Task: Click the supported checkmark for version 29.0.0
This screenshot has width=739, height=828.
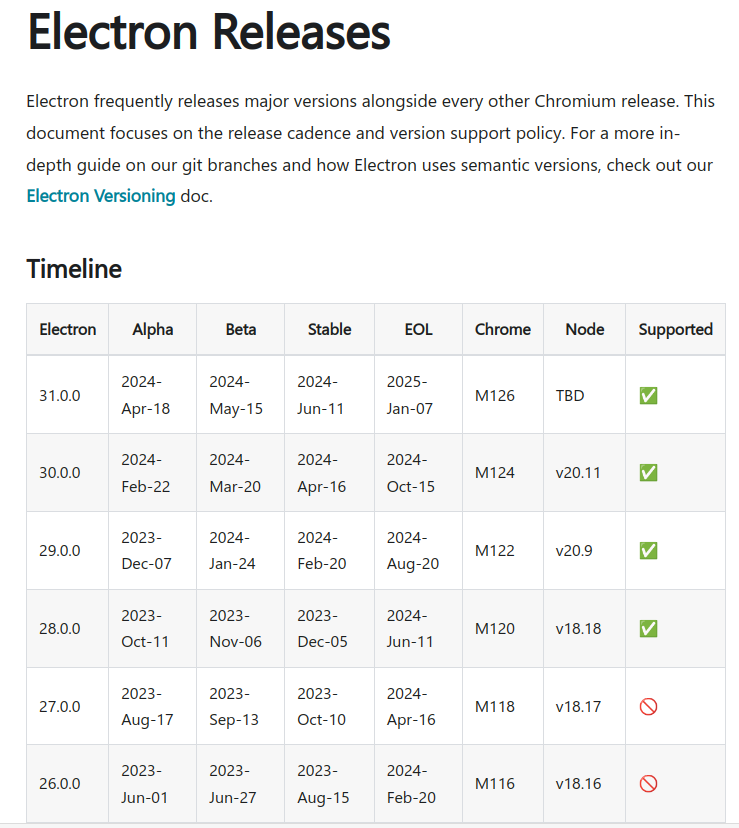Action: click(648, 551)
